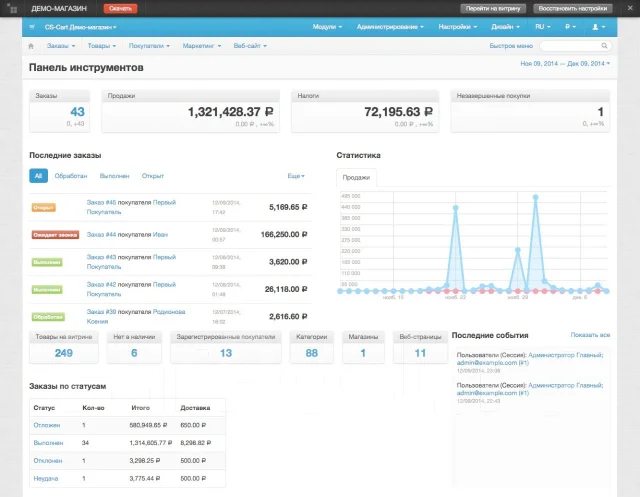Viewport: 640px width, 497px height.
Task: Click the Магазины count 1
Action: (x=363, y=353)
